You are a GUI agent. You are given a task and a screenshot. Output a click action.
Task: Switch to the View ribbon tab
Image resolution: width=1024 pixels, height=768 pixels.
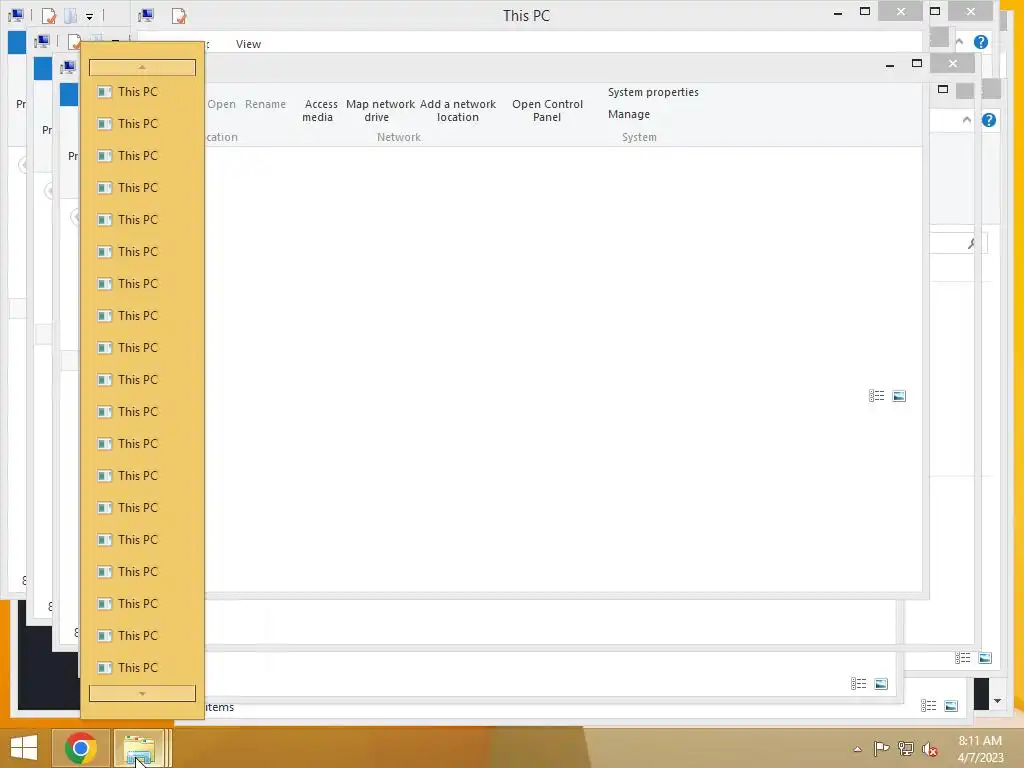coord(248,44)
